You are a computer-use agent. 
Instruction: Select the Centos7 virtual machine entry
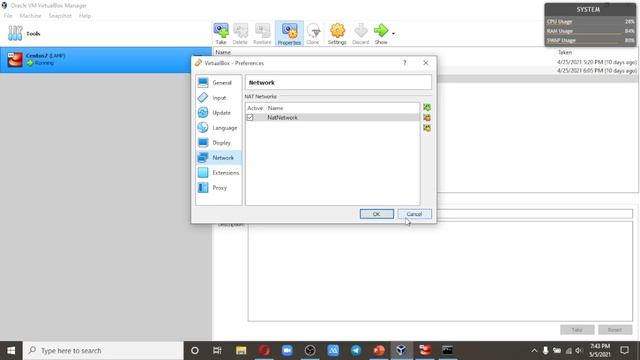point(105,60)
